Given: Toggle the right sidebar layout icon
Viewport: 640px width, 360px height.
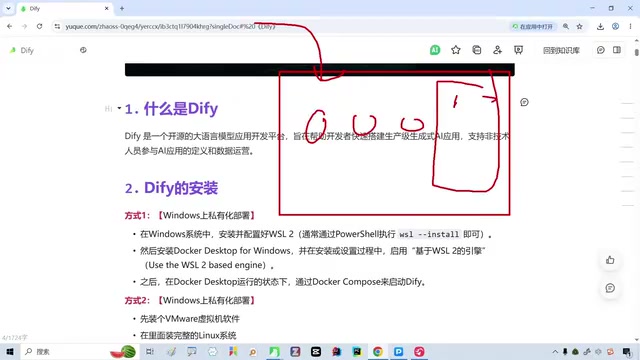Looking at the screenshot, I should [617, 50].
